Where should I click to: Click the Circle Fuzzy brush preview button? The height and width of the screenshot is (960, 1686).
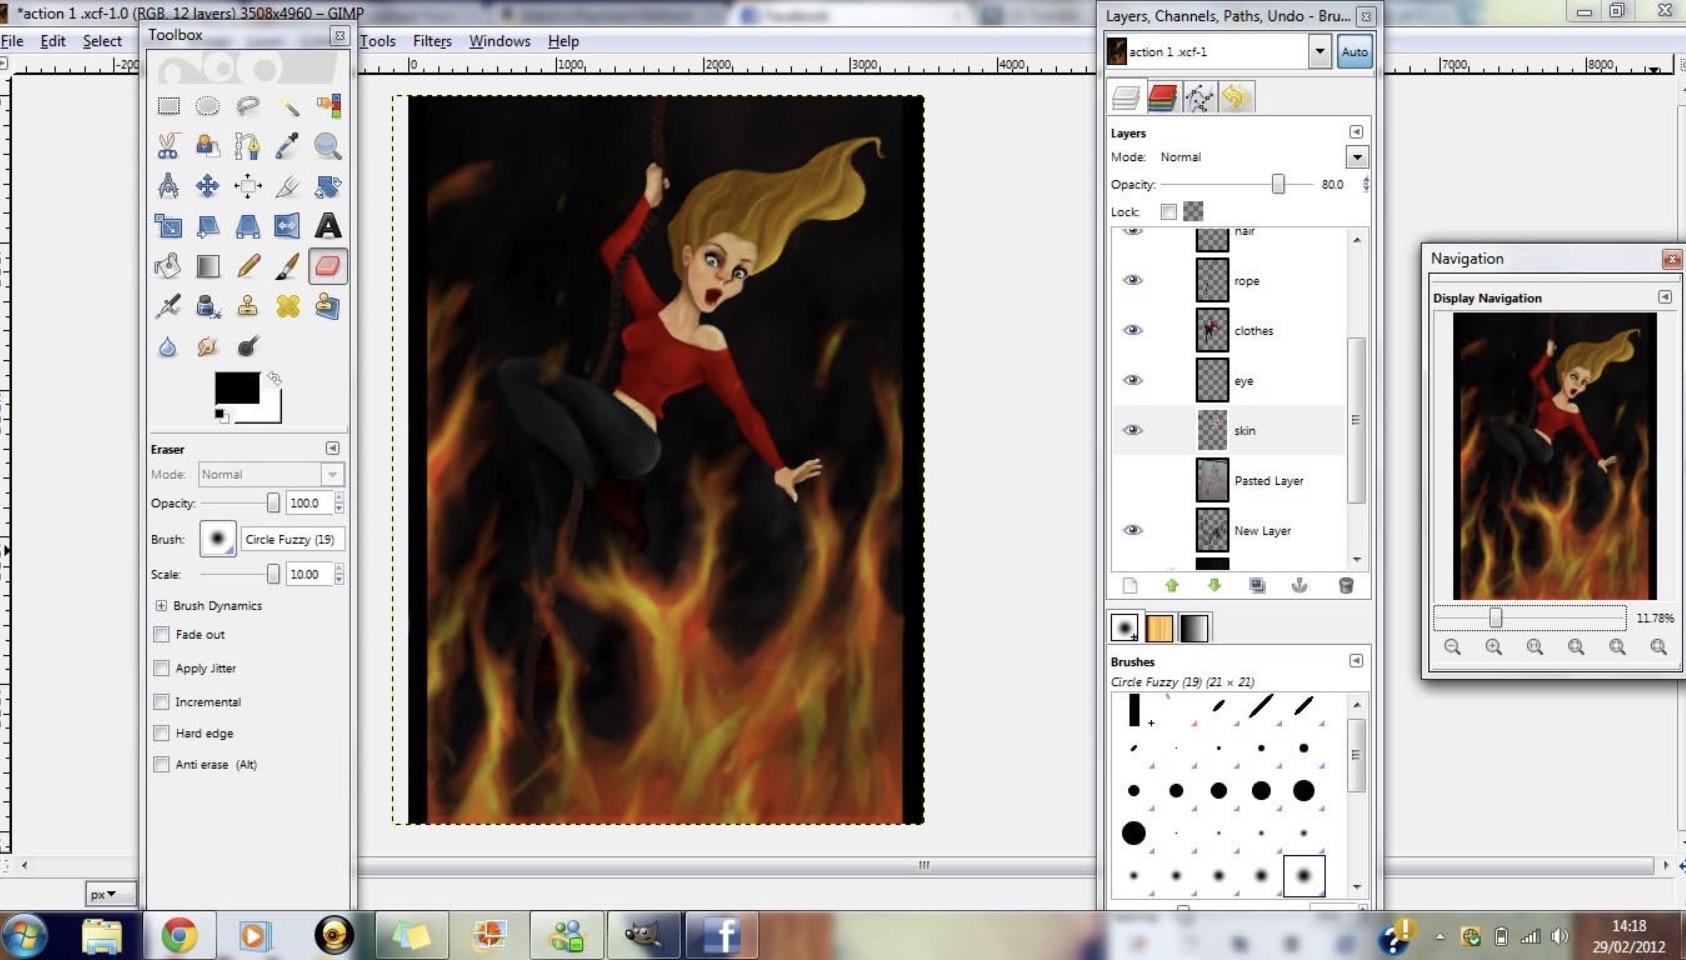[217, 538]
